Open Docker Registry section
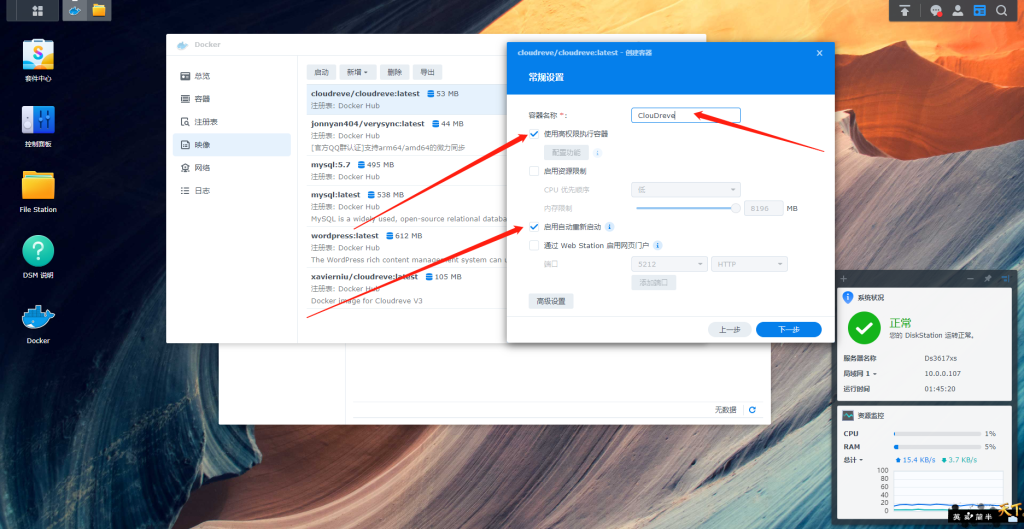1024x529 pixels. [x=232, y=121]
